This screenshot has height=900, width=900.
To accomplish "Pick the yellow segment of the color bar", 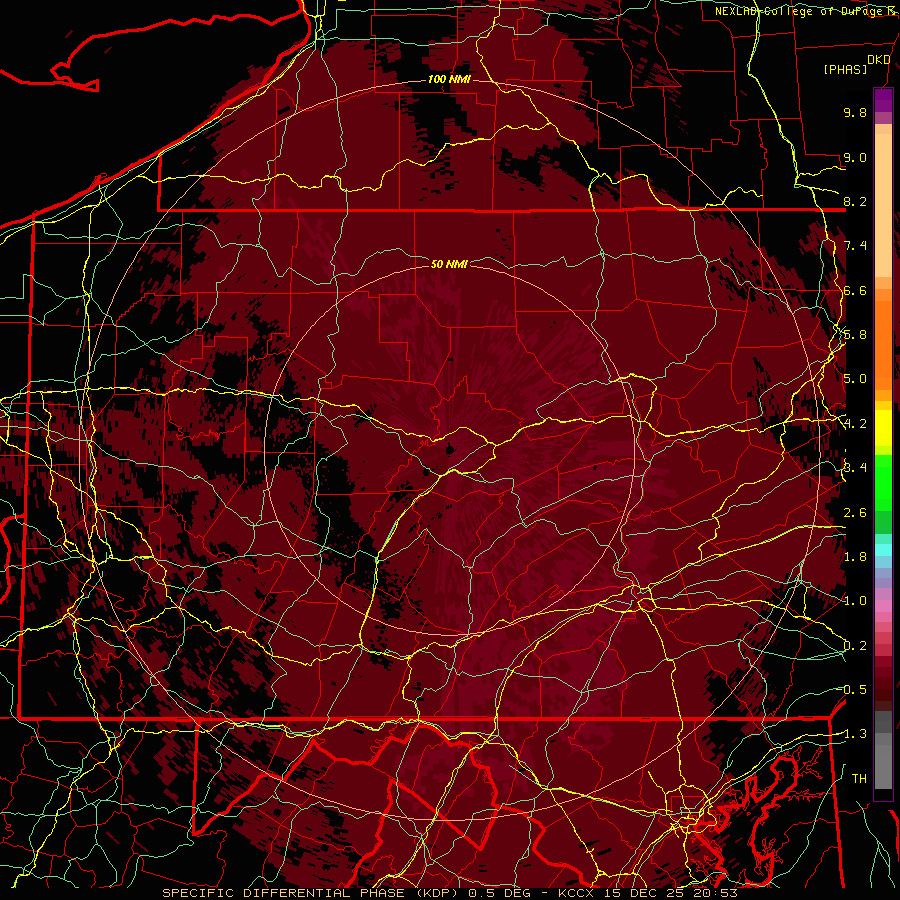I will [x=883, y=428].
